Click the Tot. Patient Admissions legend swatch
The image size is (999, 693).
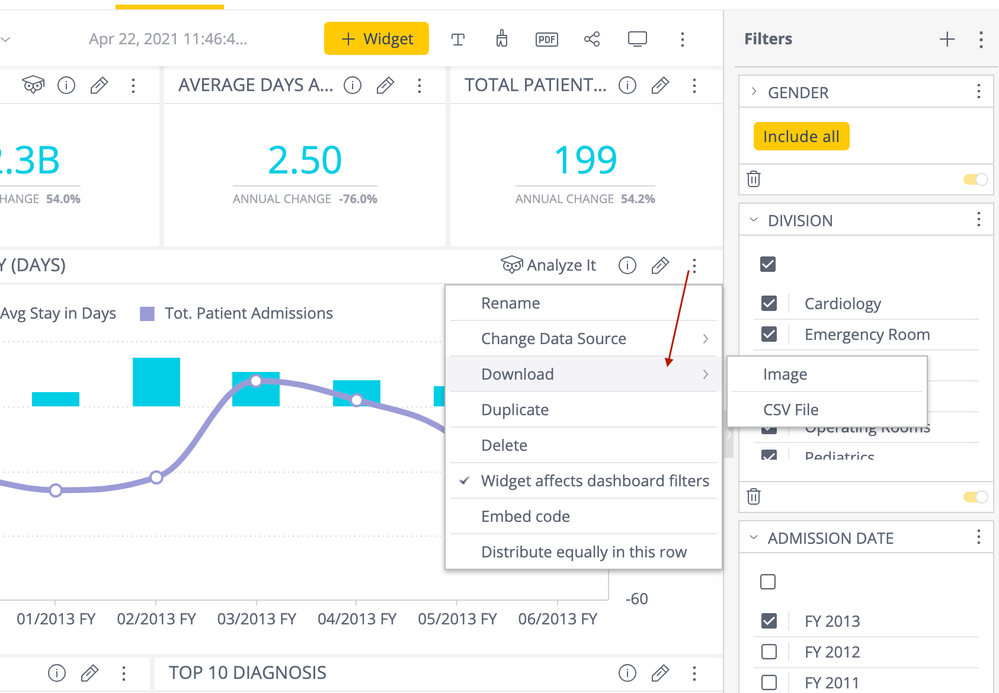(147, 314)
